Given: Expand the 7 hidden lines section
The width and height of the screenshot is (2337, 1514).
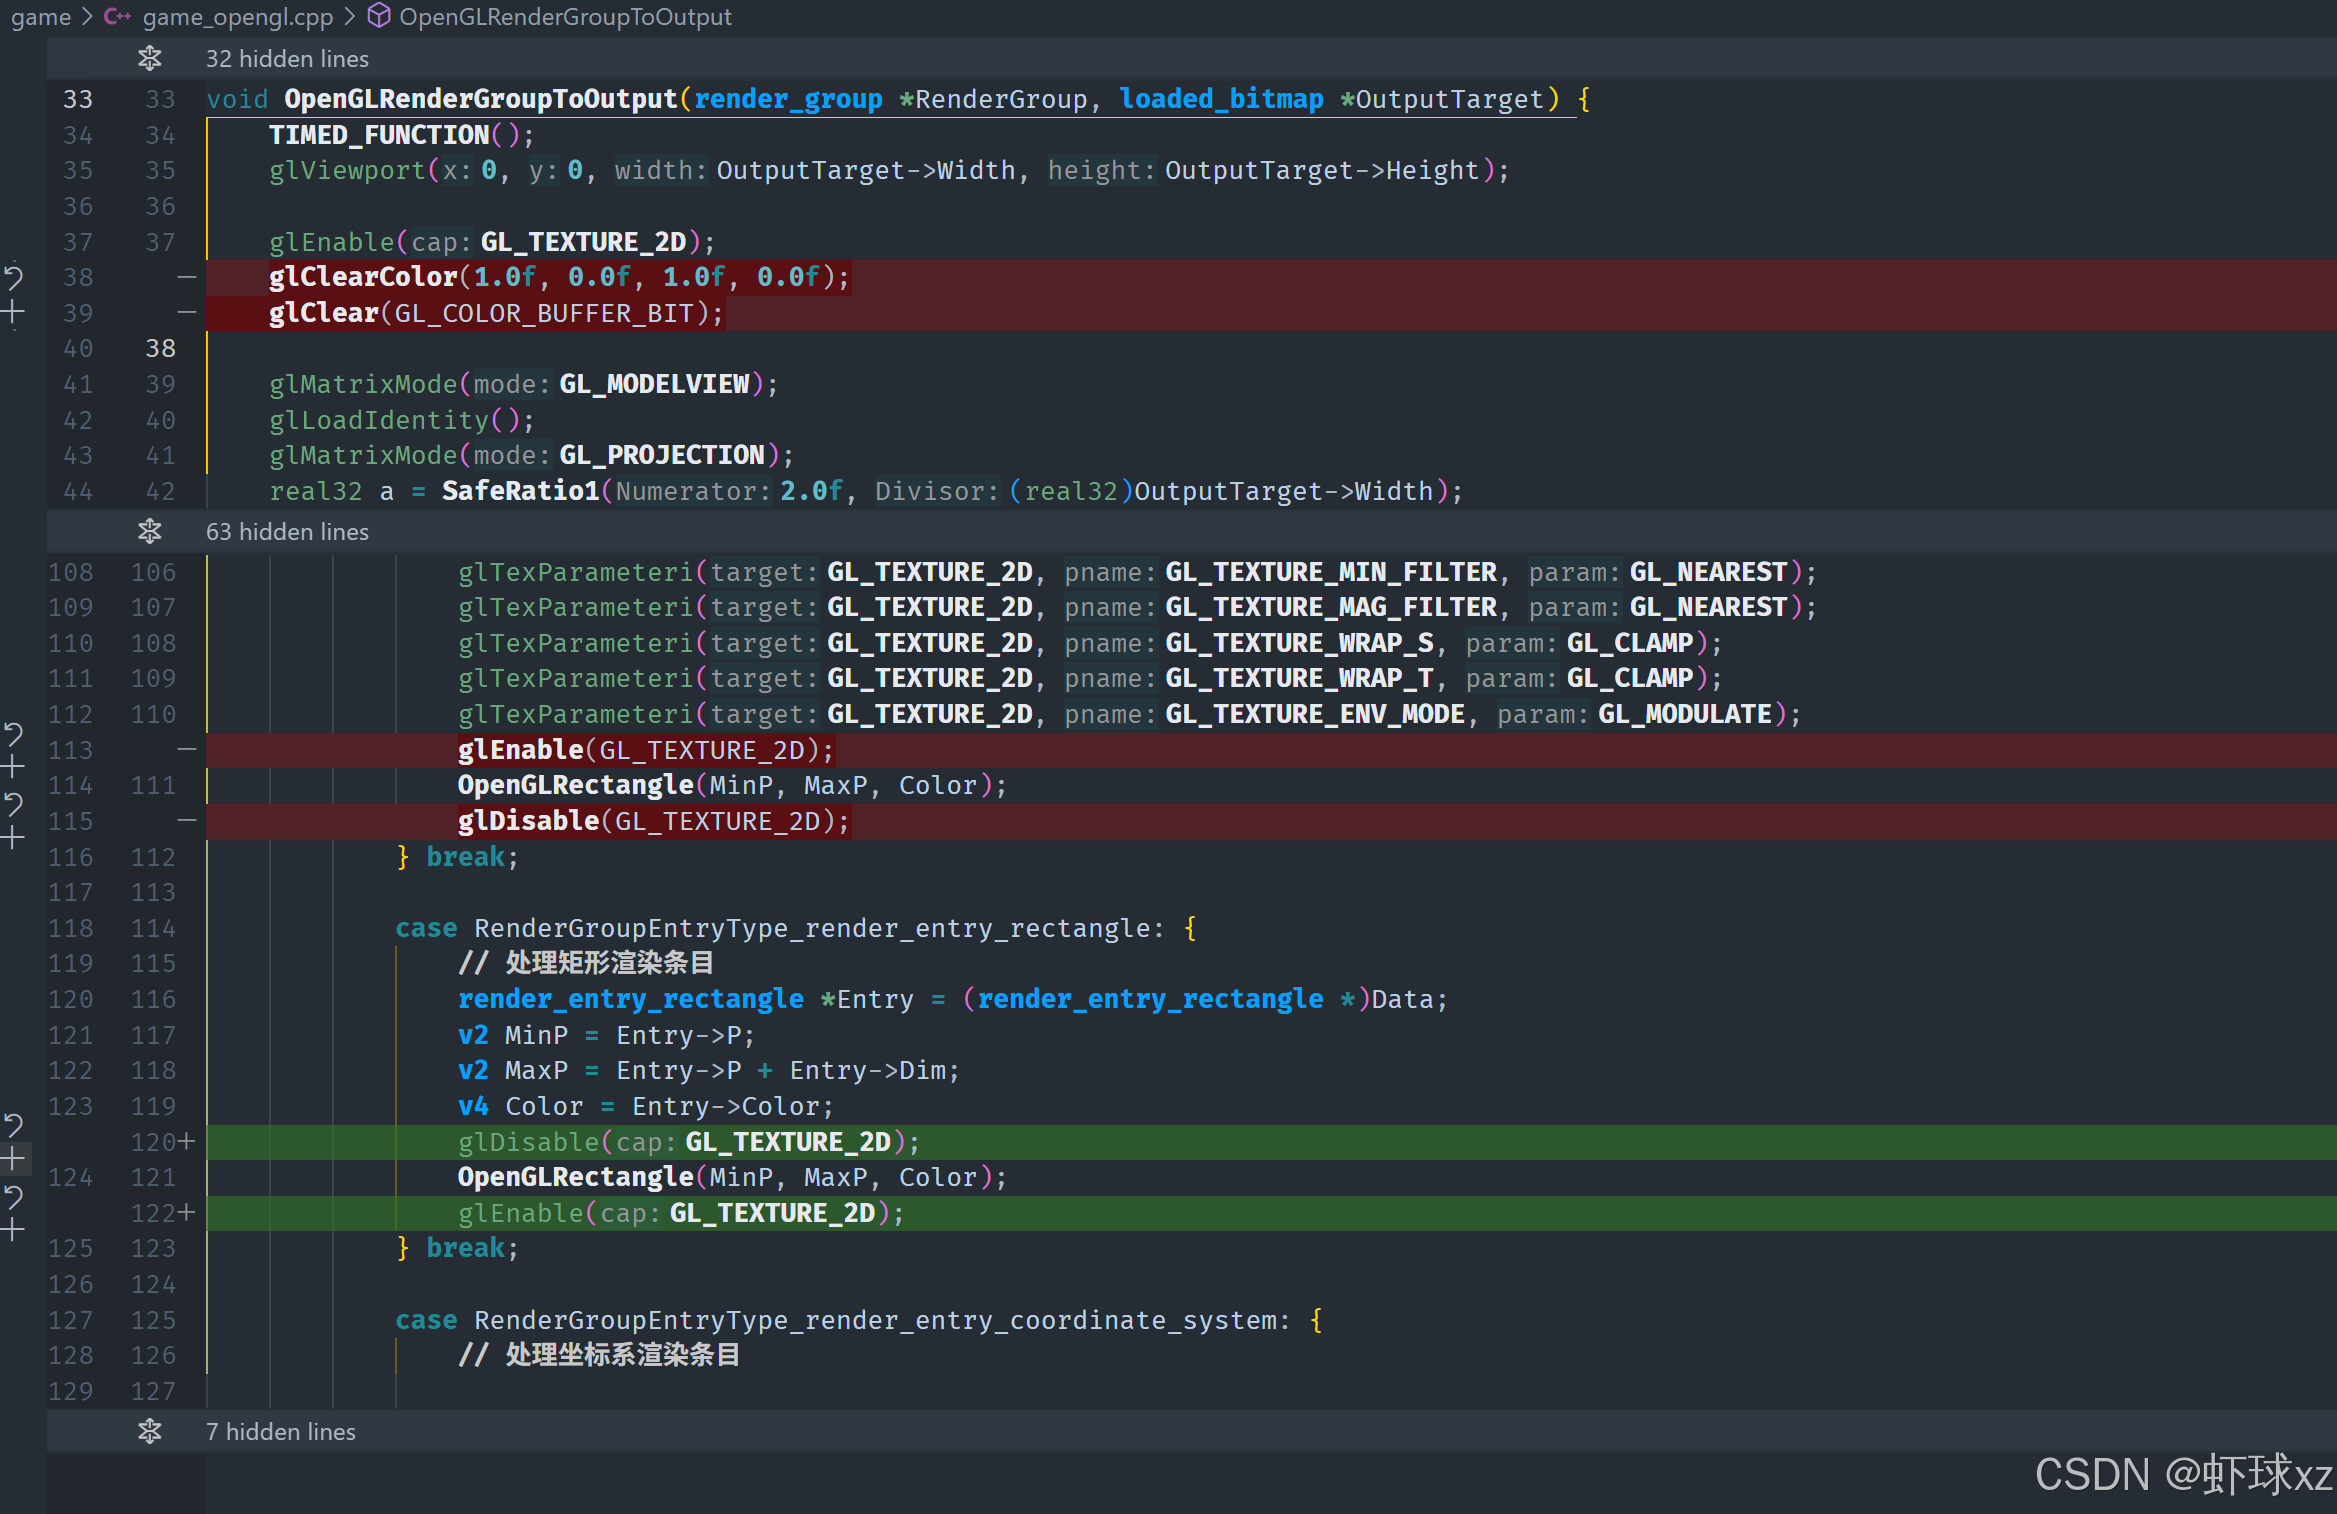Looking at the screenshot, I should [150, 1432].
